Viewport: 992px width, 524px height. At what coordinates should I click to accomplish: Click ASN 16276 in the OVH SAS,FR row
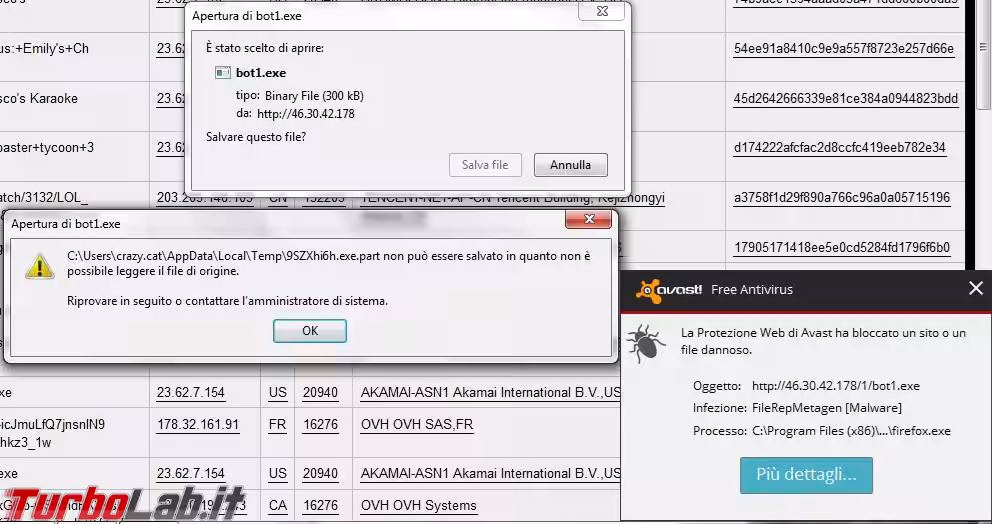click(x=320, y=425)
